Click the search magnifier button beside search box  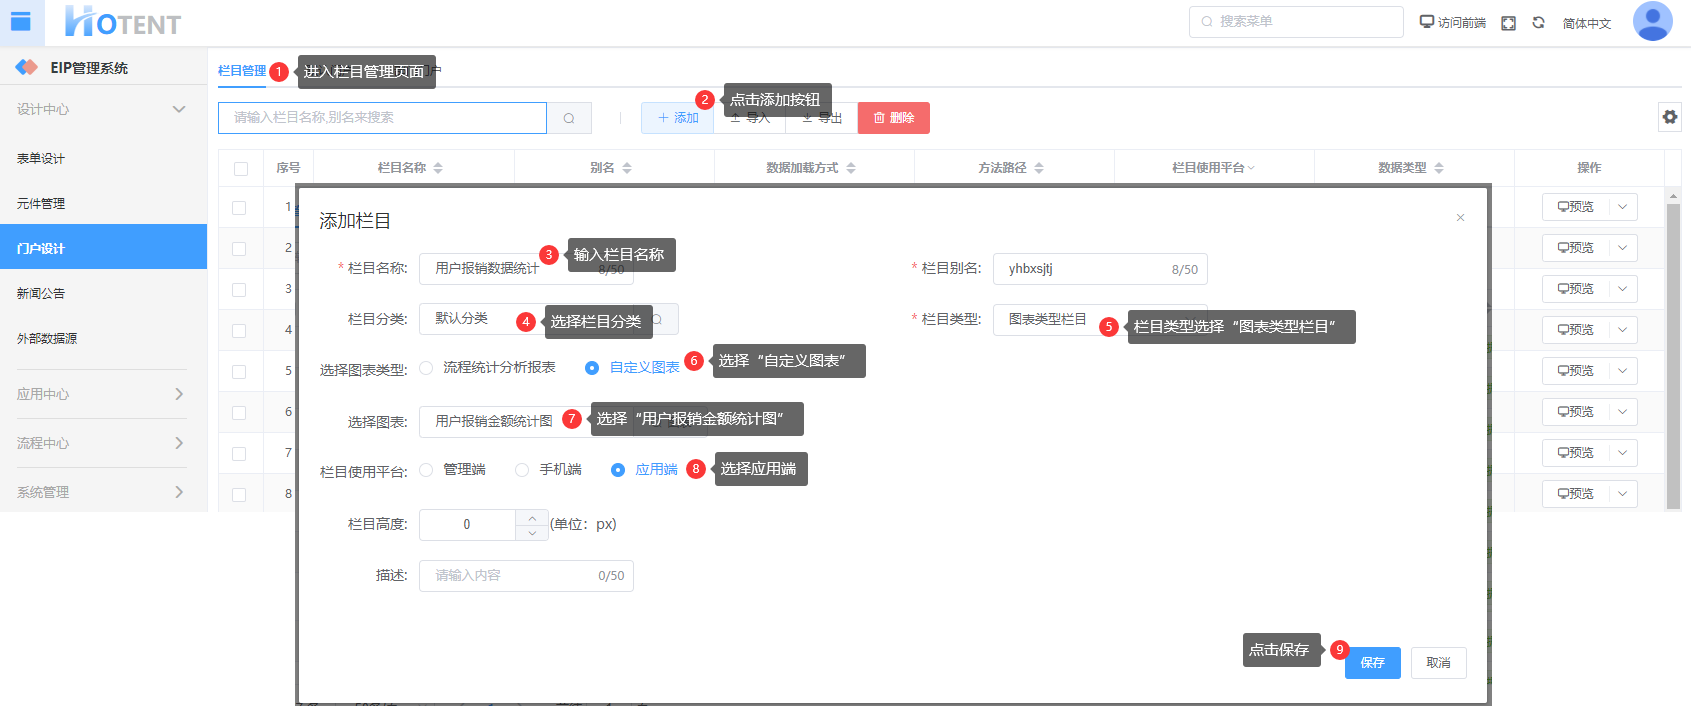[x=569, y=118]
